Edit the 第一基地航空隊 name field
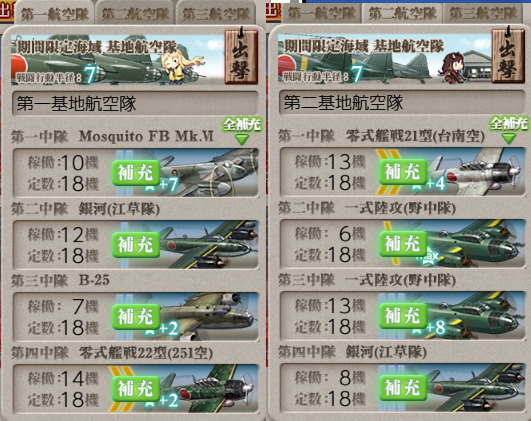The image size is (531, 421). coord(135,103)
